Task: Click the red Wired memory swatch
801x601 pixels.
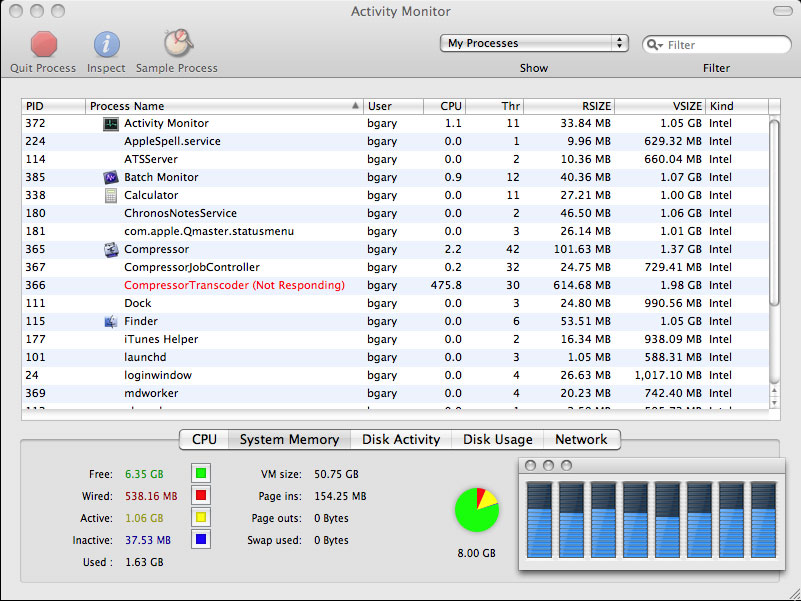Action: [x=201, y=495]
